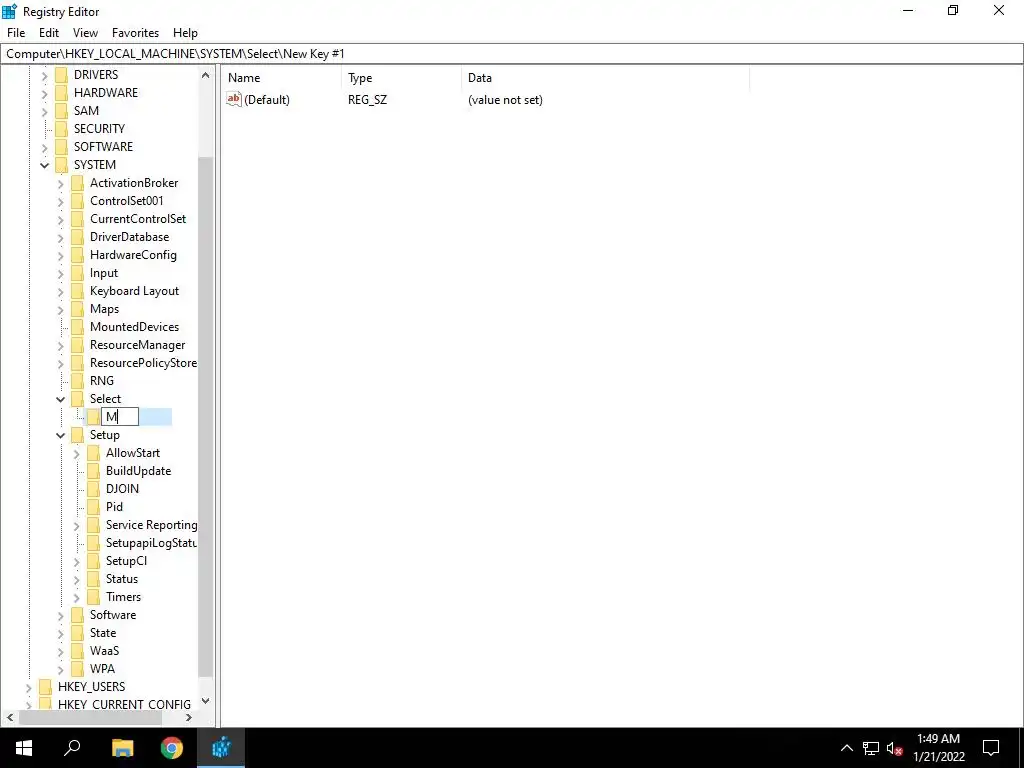Select the Timers key
The image size is (1024, 768).
123,597
